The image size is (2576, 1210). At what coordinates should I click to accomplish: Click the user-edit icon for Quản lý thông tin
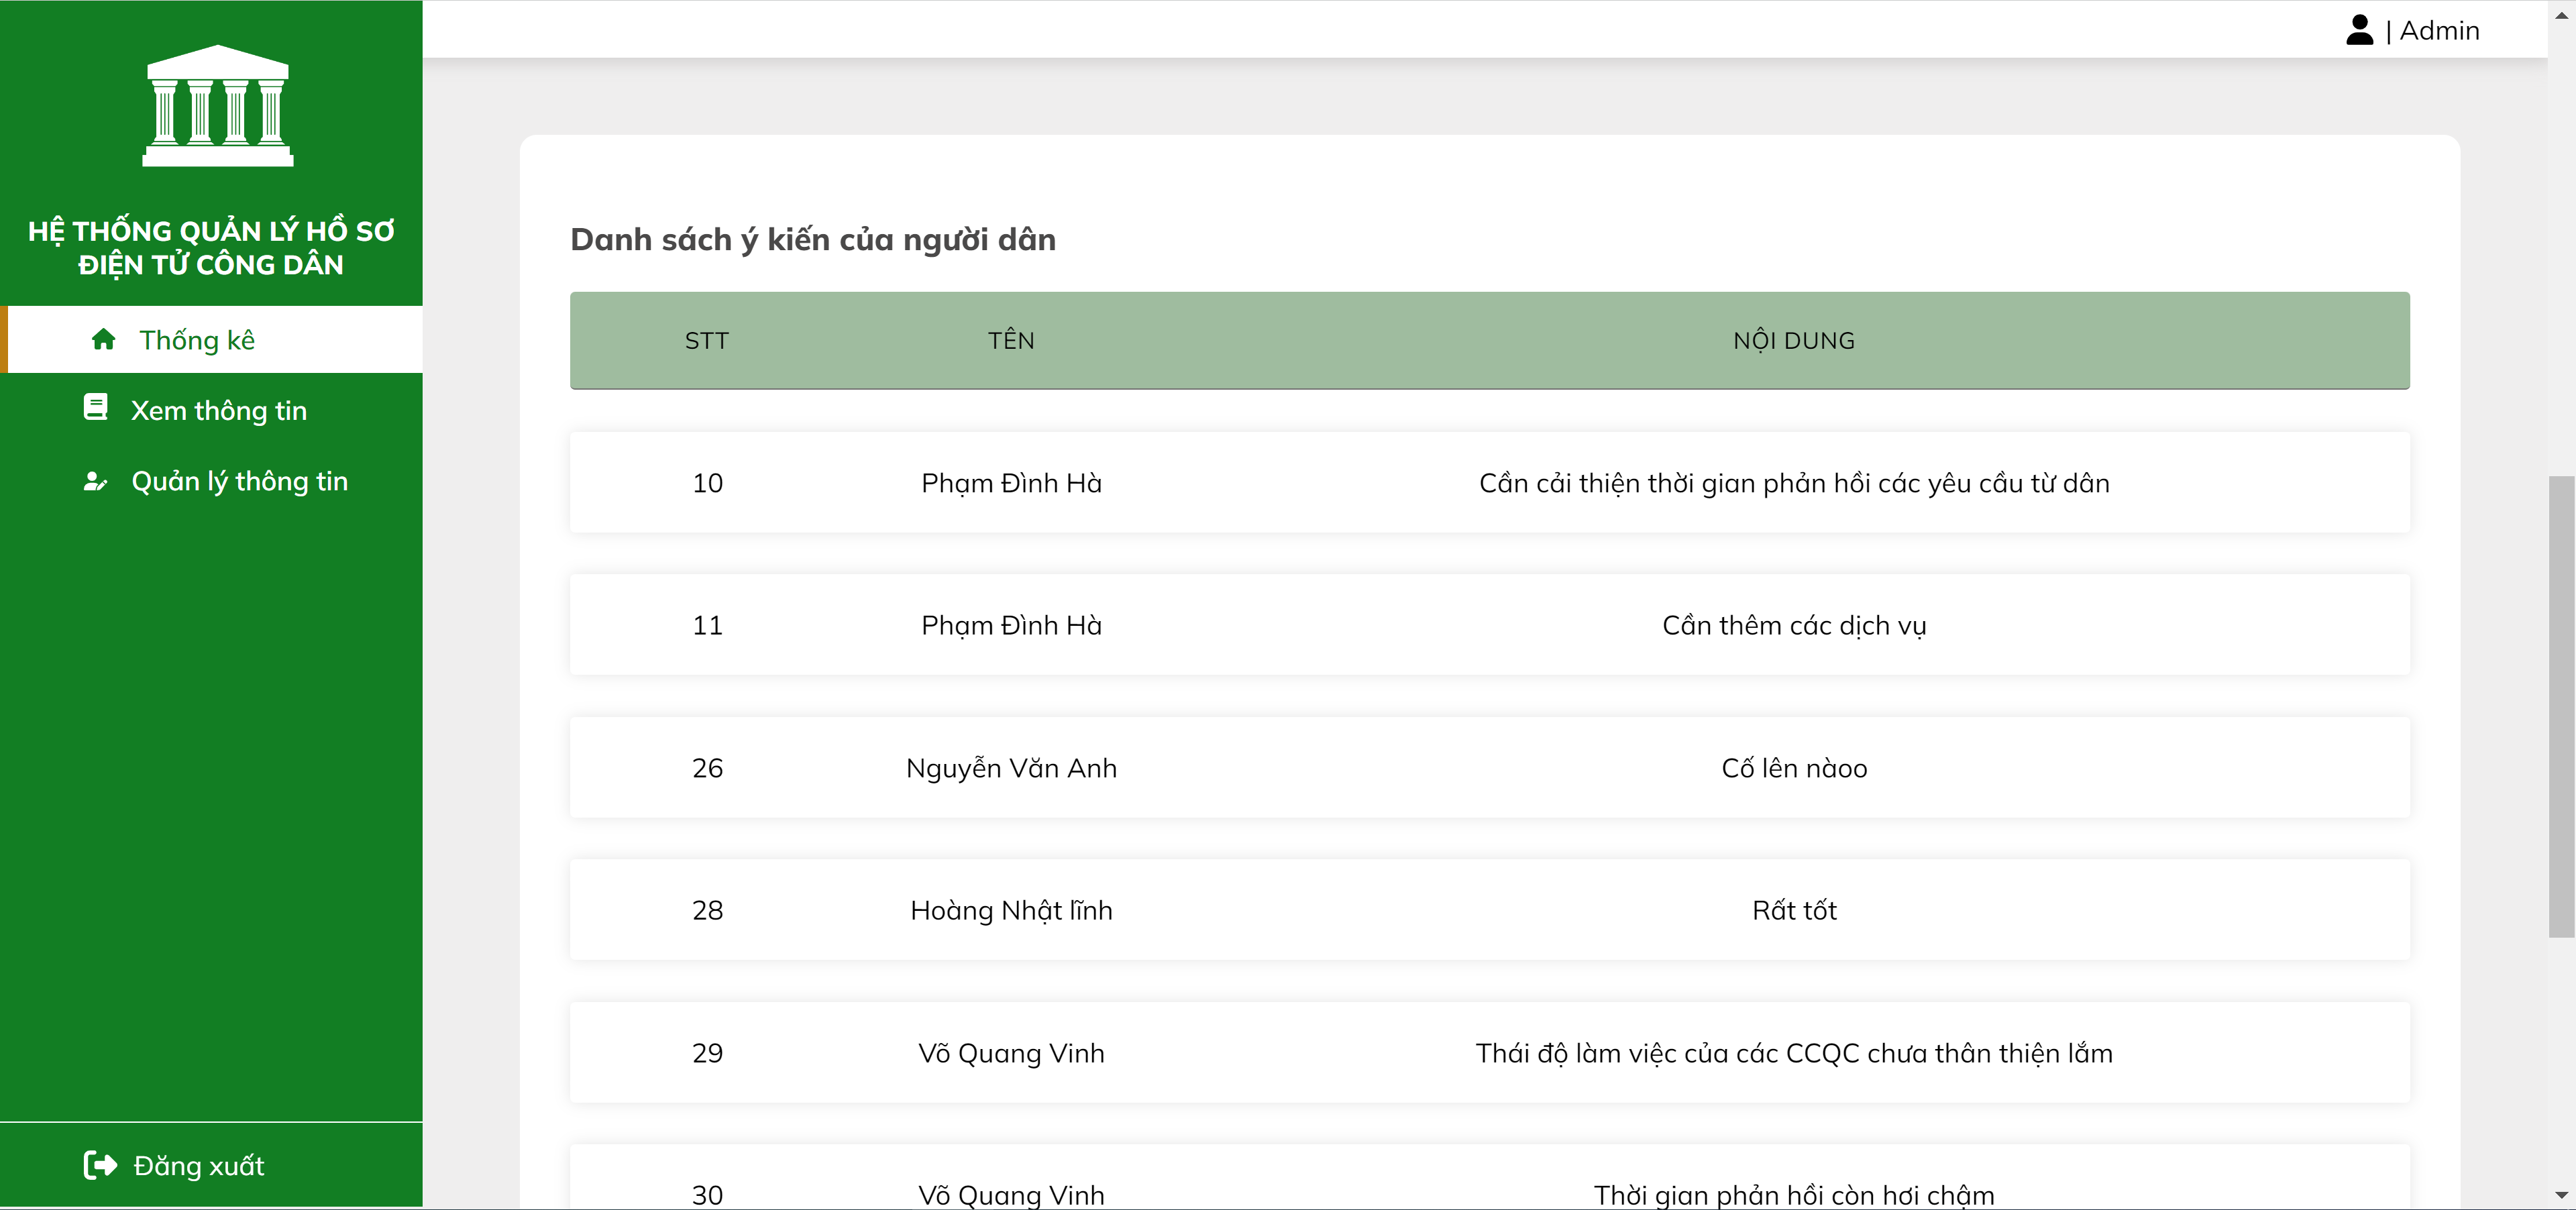pos(96,481)
